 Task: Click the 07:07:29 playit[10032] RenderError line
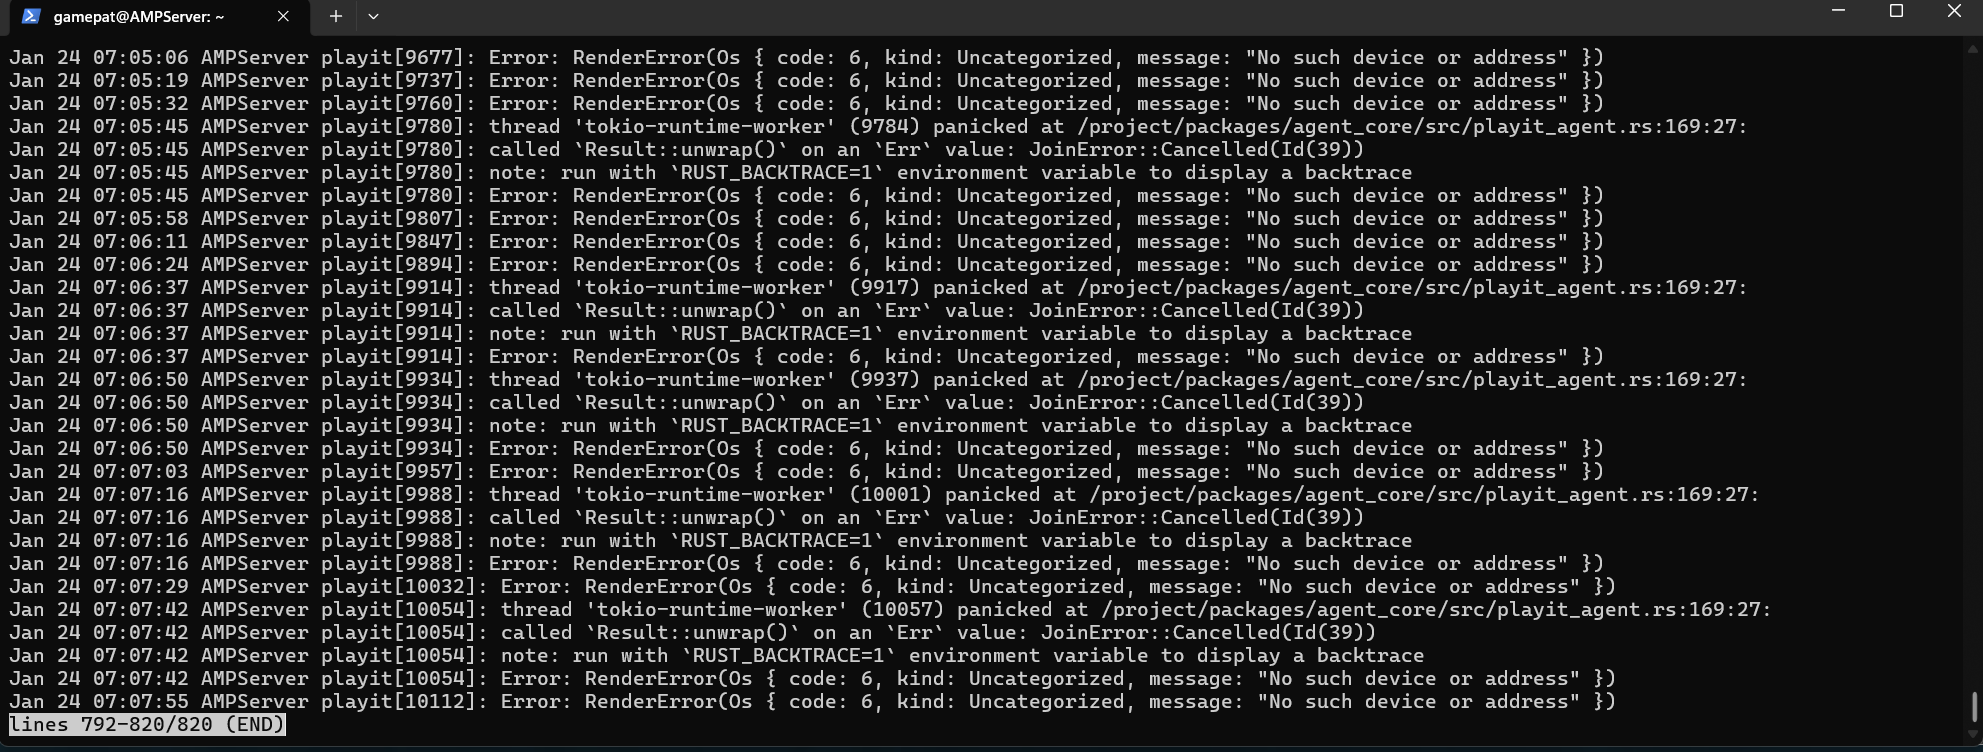(x=812, y=586)
